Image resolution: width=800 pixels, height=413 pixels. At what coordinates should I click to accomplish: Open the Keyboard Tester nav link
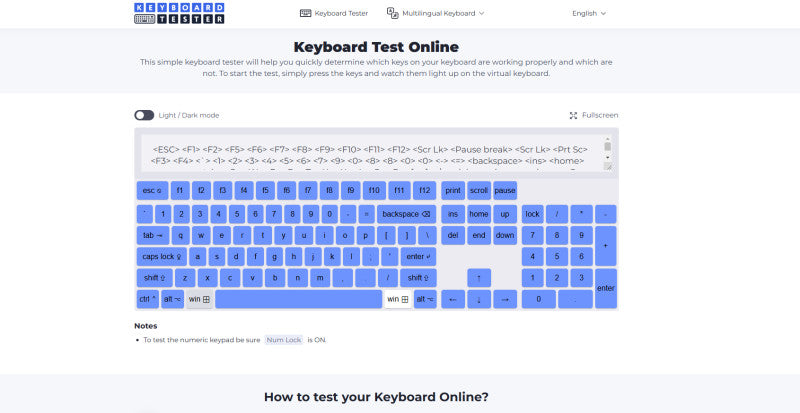[334, 13]
